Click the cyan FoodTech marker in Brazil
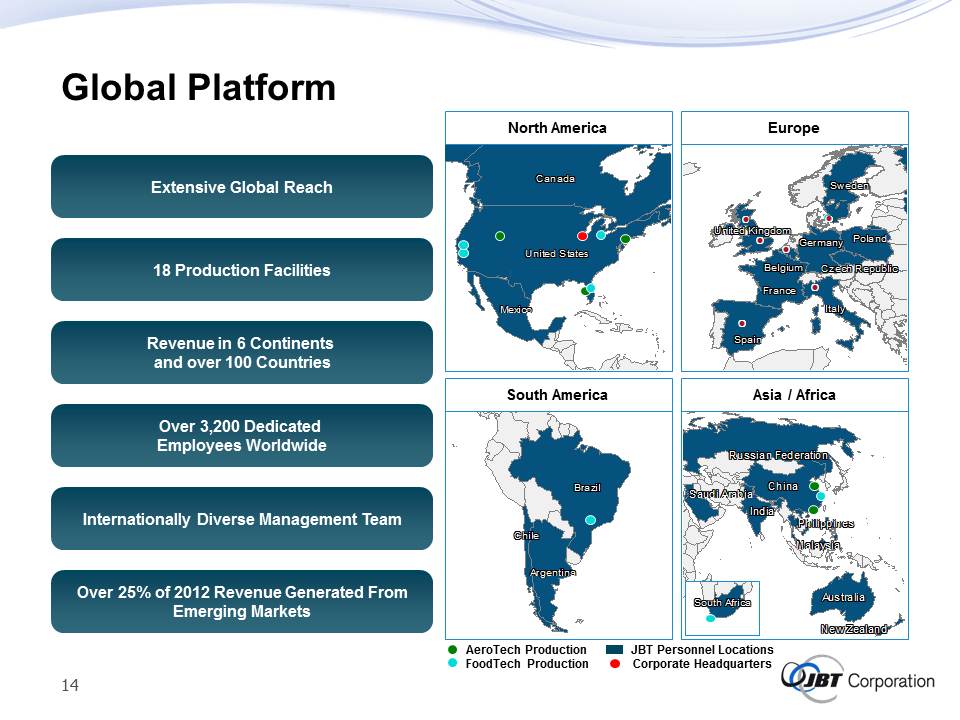Image resolution: width=960 pixels, height=720 pixels. click(x=591, y=520)
